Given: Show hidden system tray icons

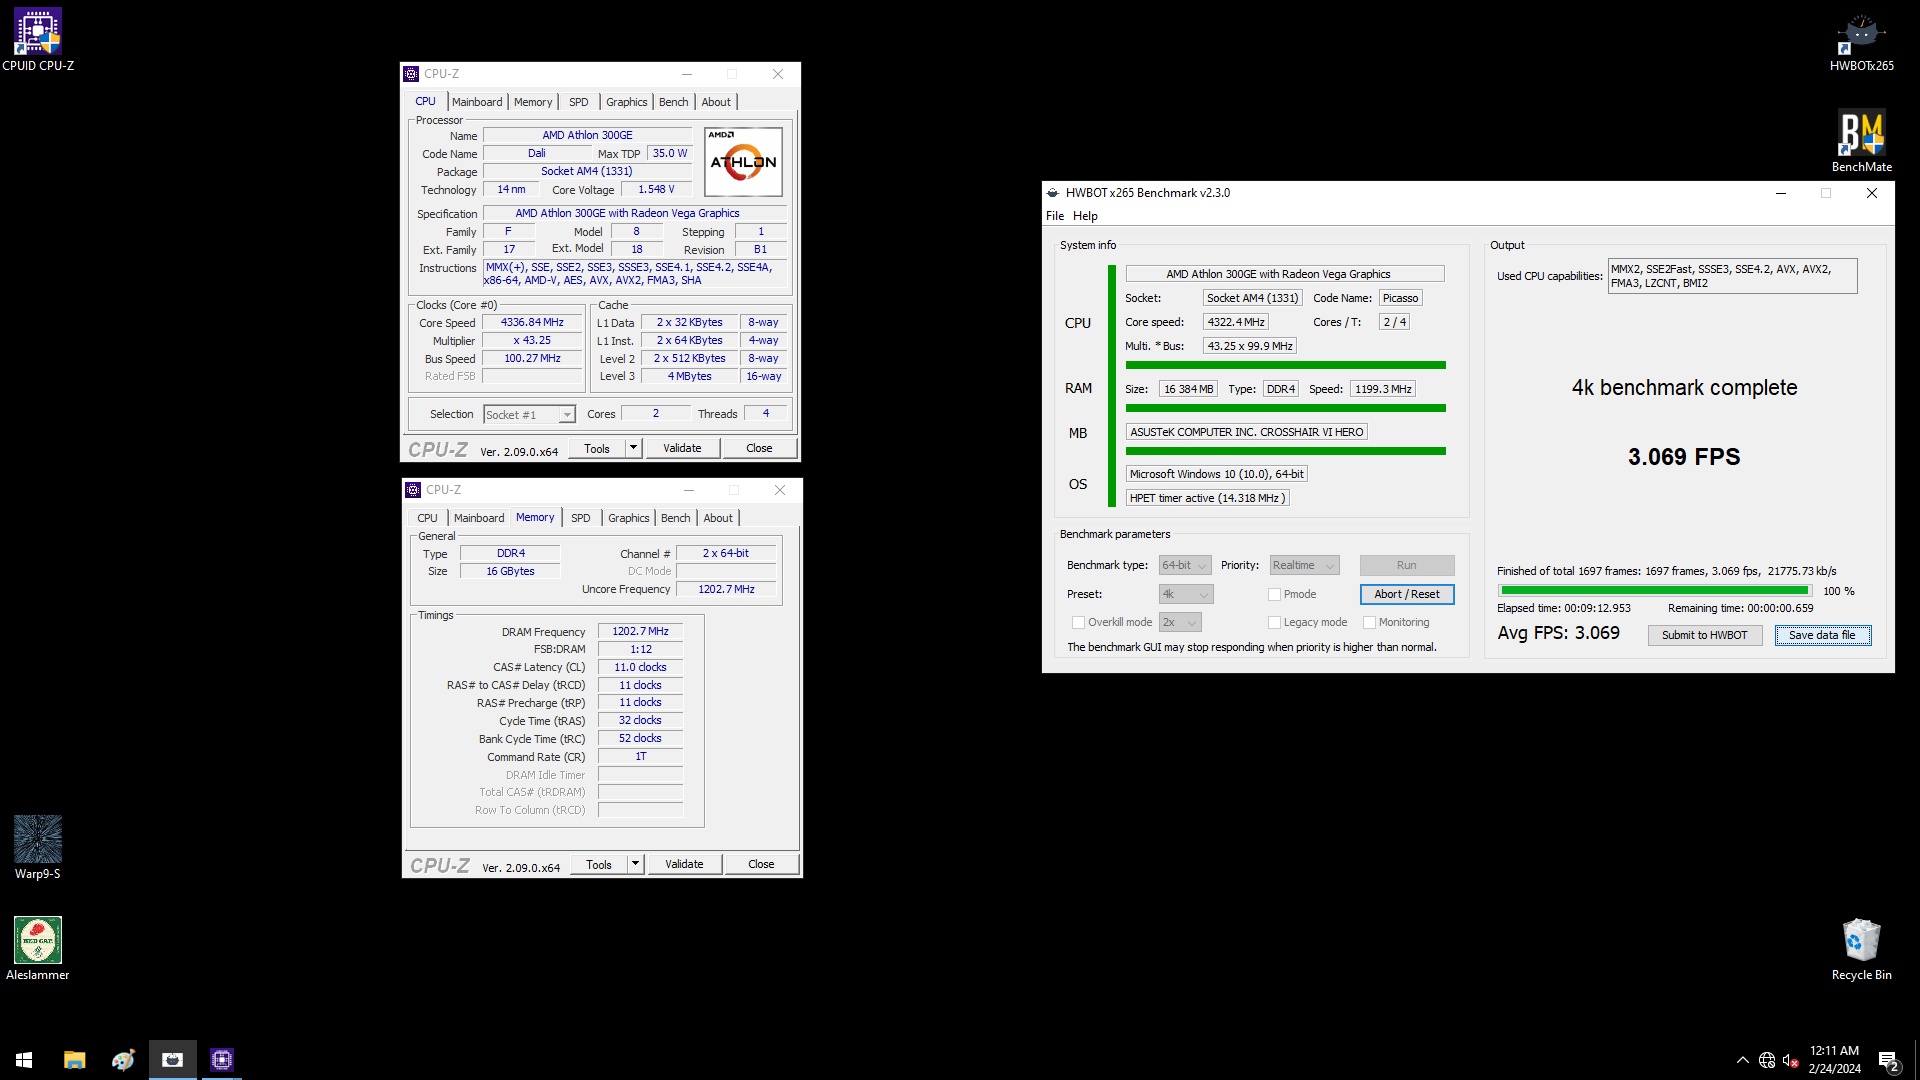Looking at the screenshot, I should click(1742, 1060).
